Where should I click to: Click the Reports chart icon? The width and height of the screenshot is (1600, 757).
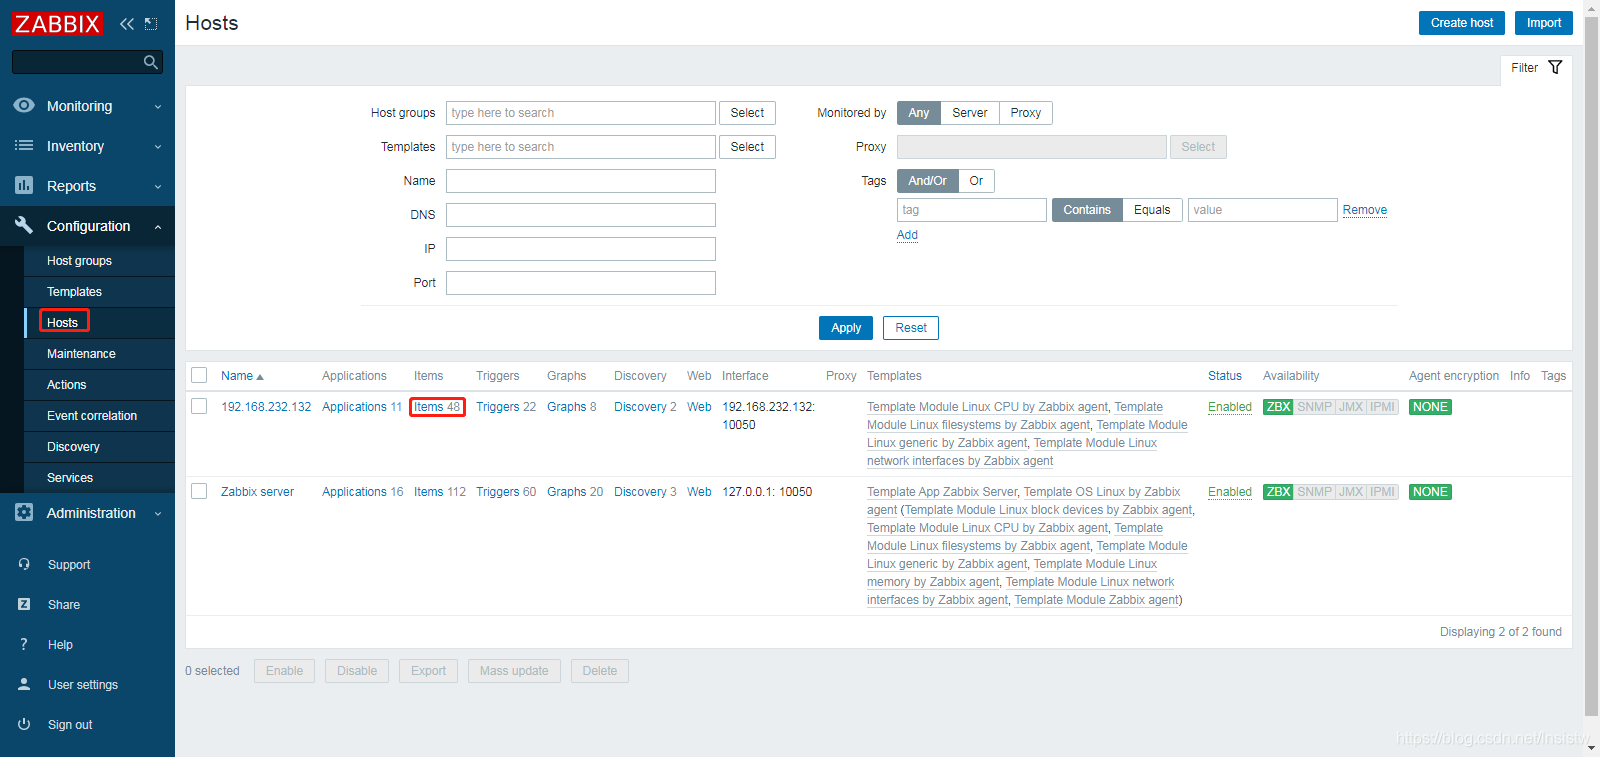point(24,185)
